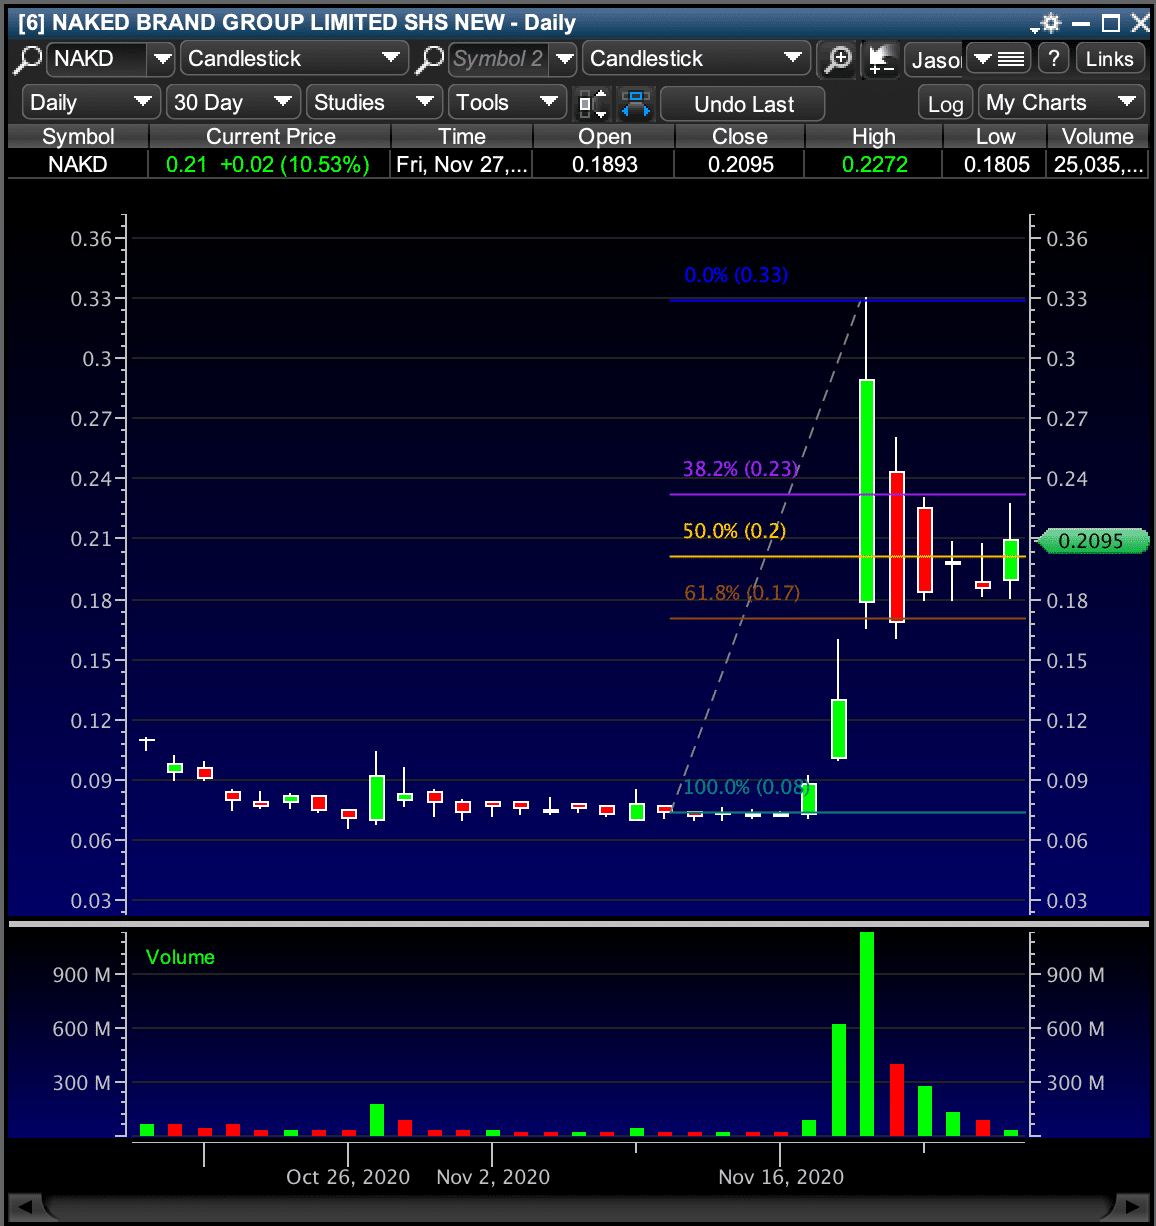Maximize the NAKD chart window
Screen dimensions: 1156x1226
[1111, 23]
